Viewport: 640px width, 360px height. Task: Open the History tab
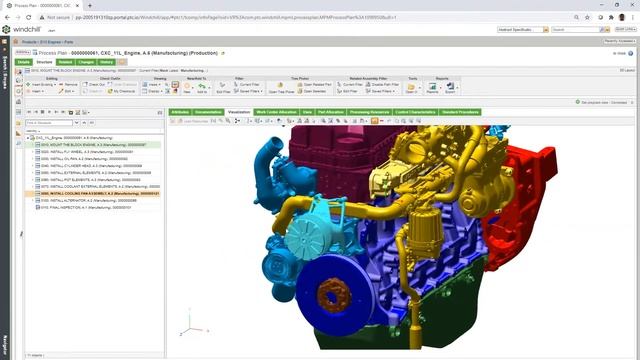[107, 62]
